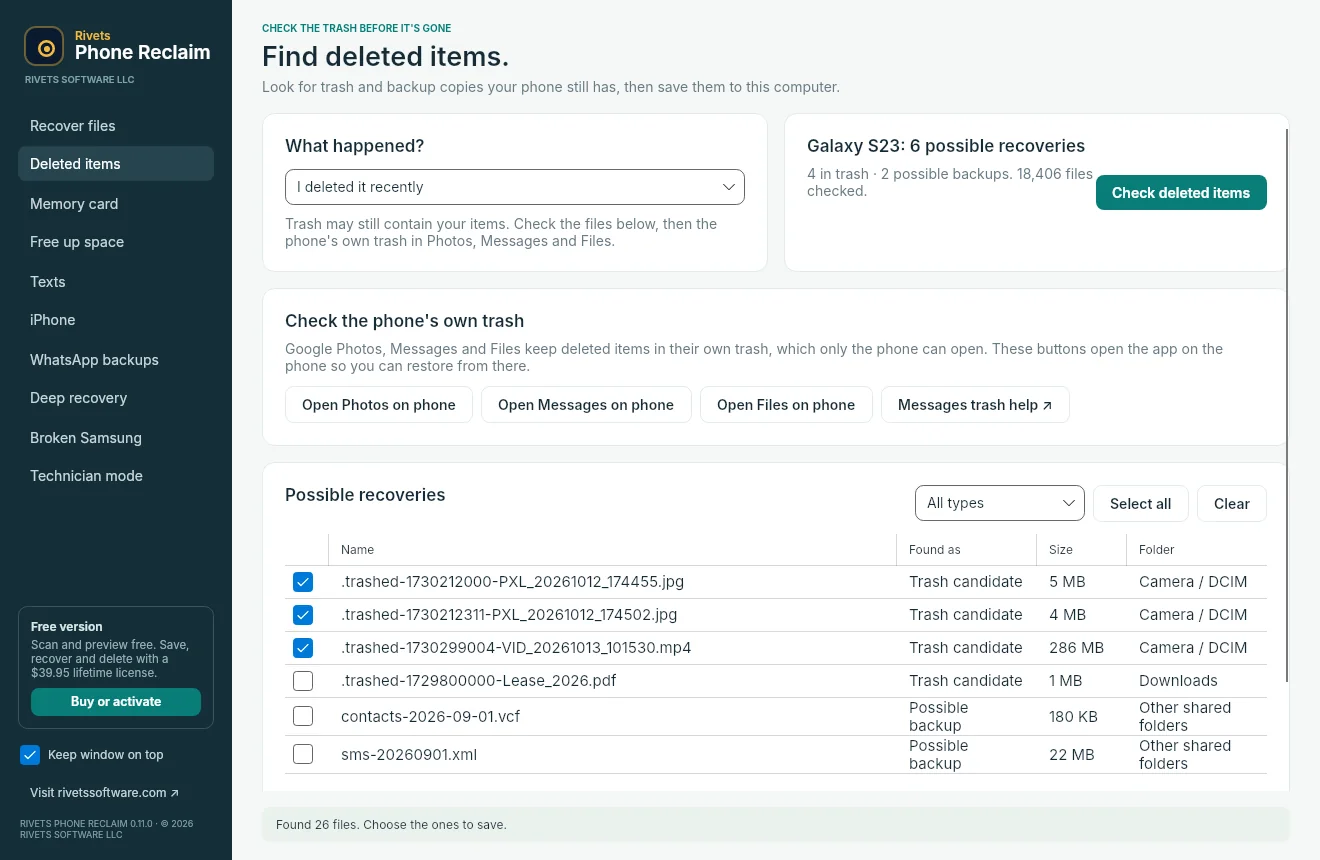The image size is (1320, 860).
Task: Go to Deep recovery
Action: 116,398
